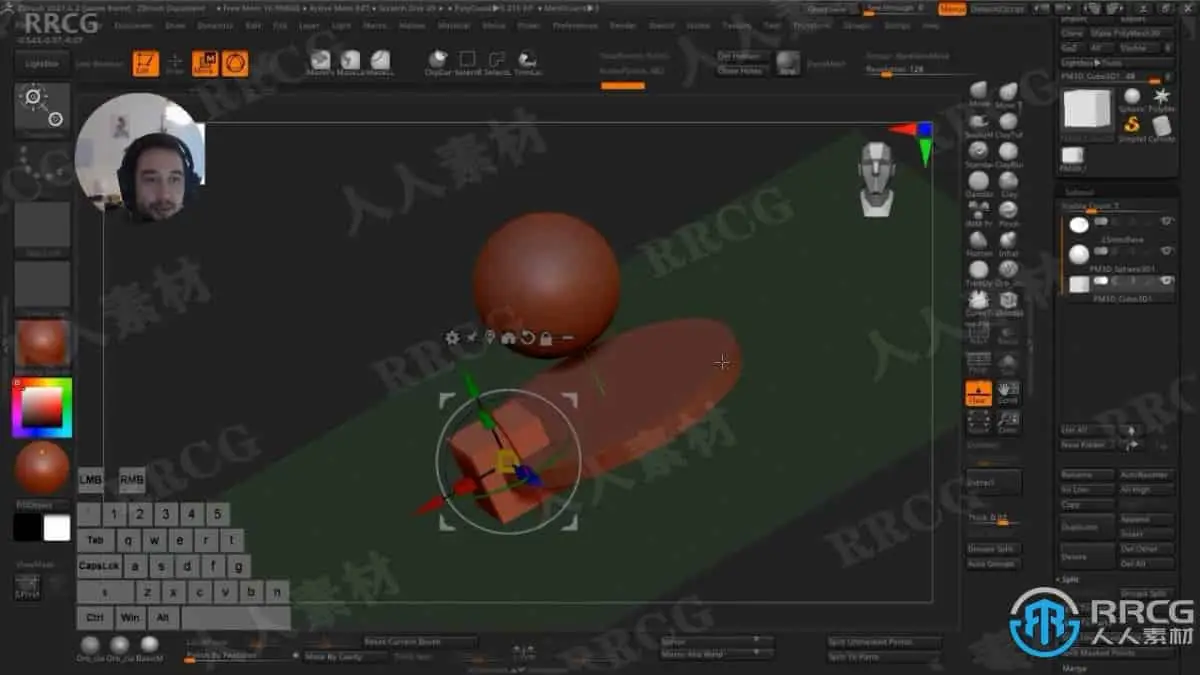Click the Duplicate subtool button

coord(1087,527)
